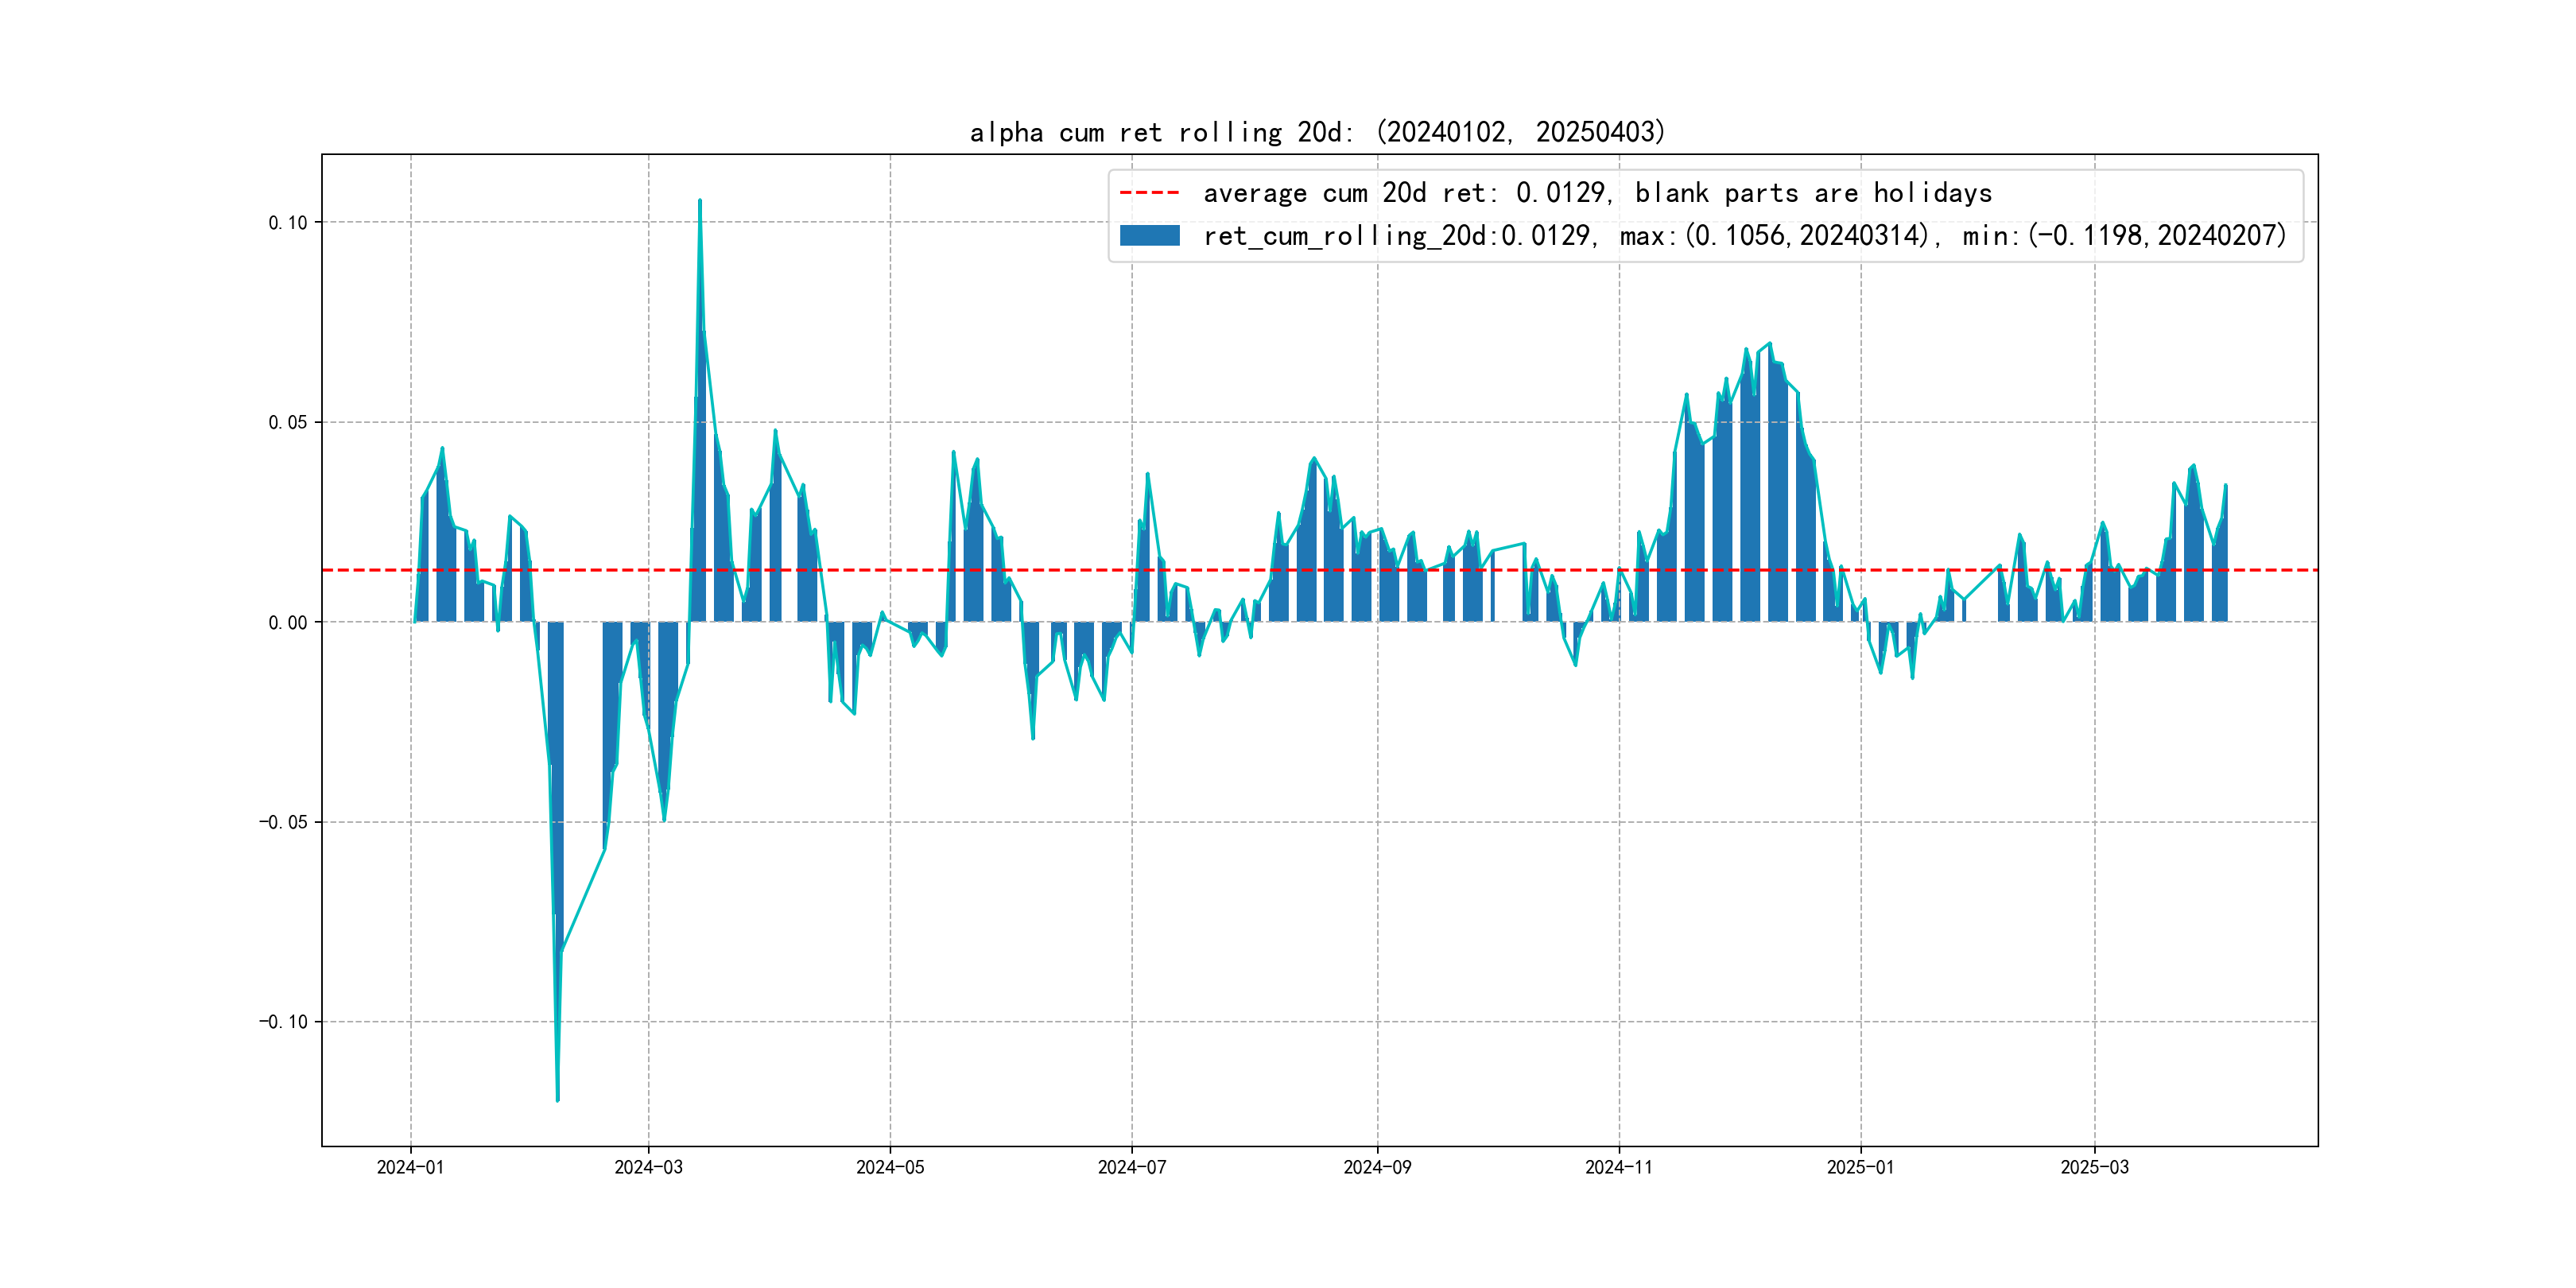Click the blue bar legend swatch
Image resolution: width=2576 pixels, height=1288 pixels.
1149,235
